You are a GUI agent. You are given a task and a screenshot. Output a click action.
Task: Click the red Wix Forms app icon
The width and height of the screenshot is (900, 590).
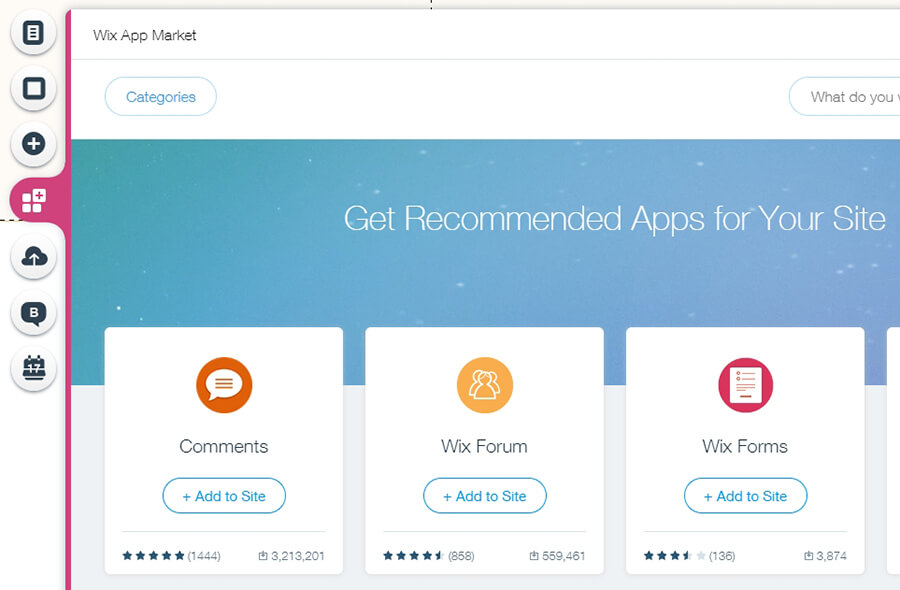[x=745, y=385]
